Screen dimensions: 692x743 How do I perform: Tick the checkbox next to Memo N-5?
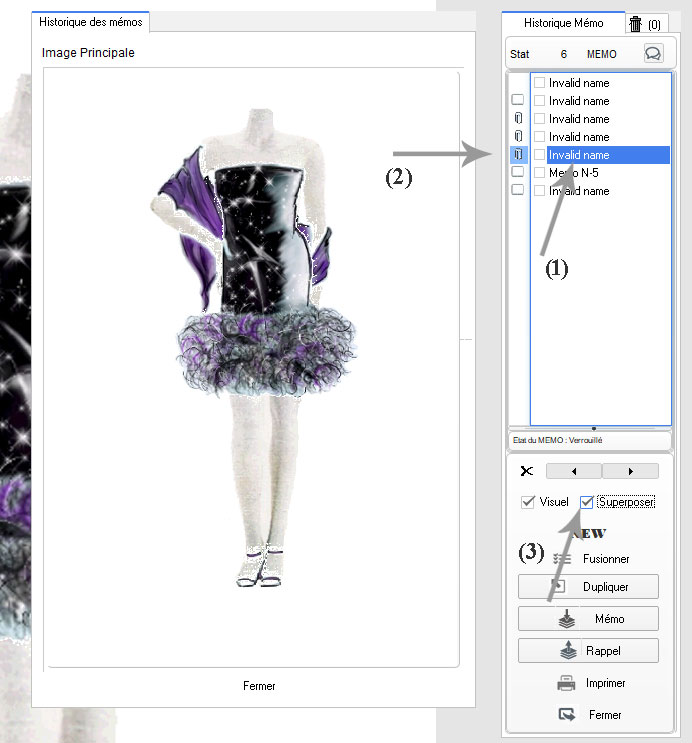point(540,173)
